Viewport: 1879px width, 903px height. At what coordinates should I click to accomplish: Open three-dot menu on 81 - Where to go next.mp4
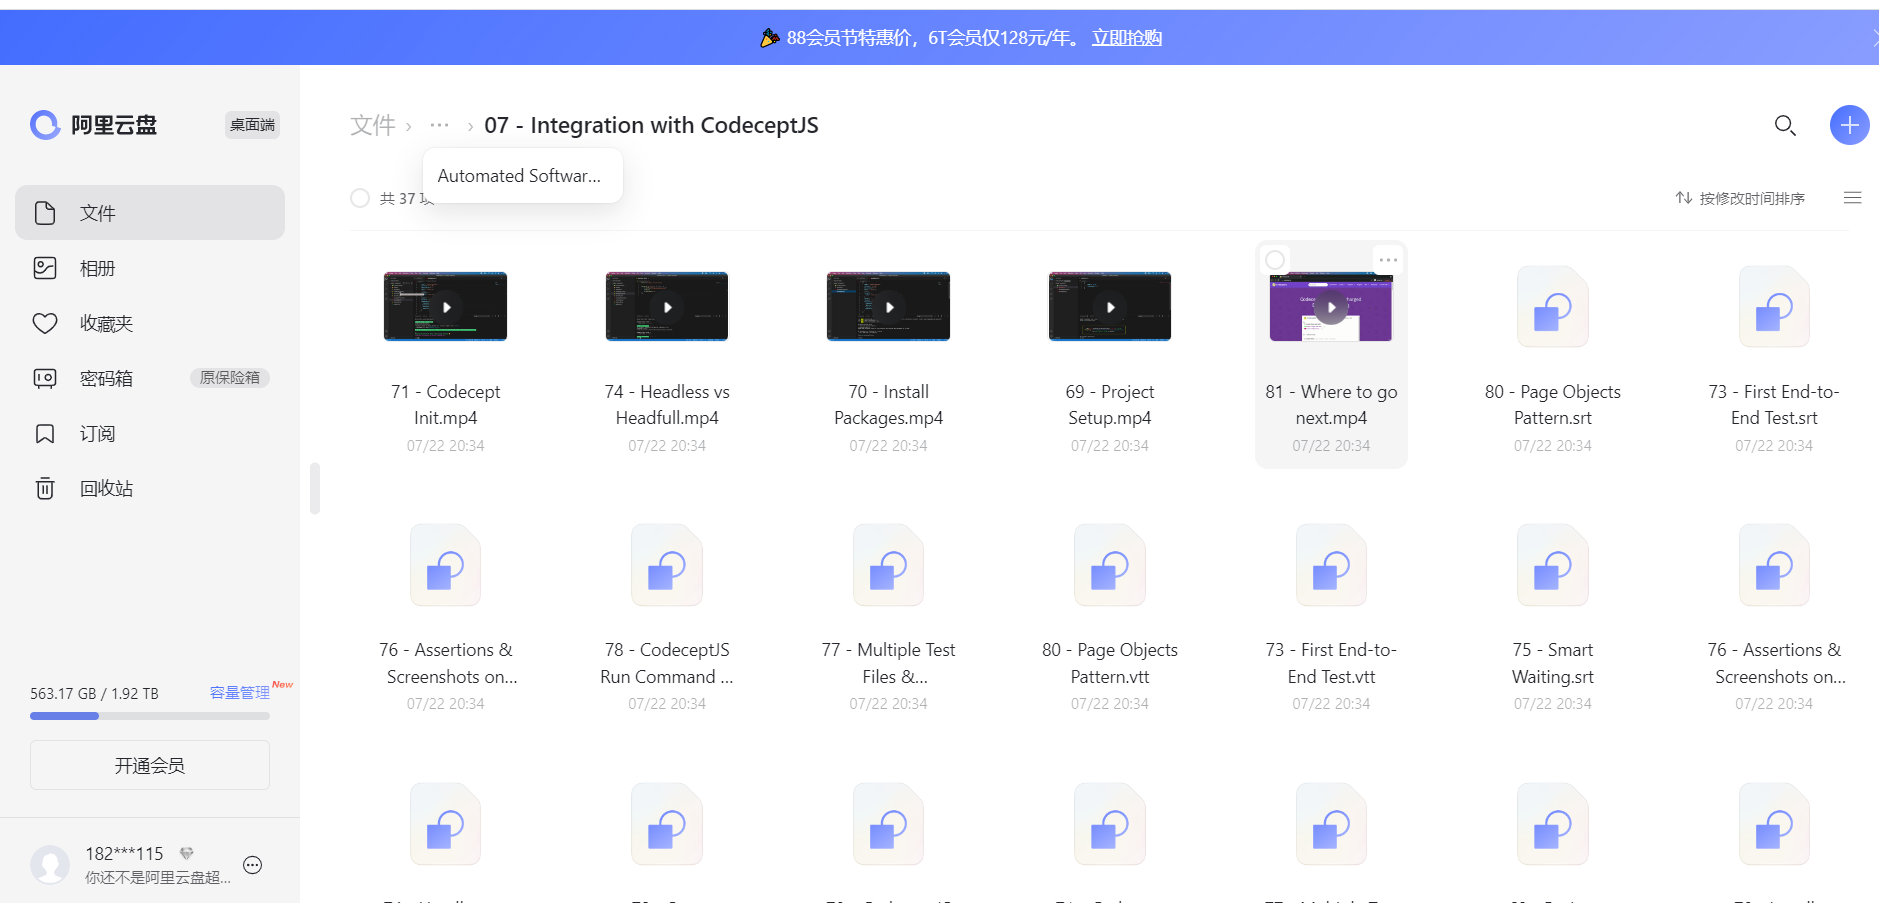[1388, 260]
